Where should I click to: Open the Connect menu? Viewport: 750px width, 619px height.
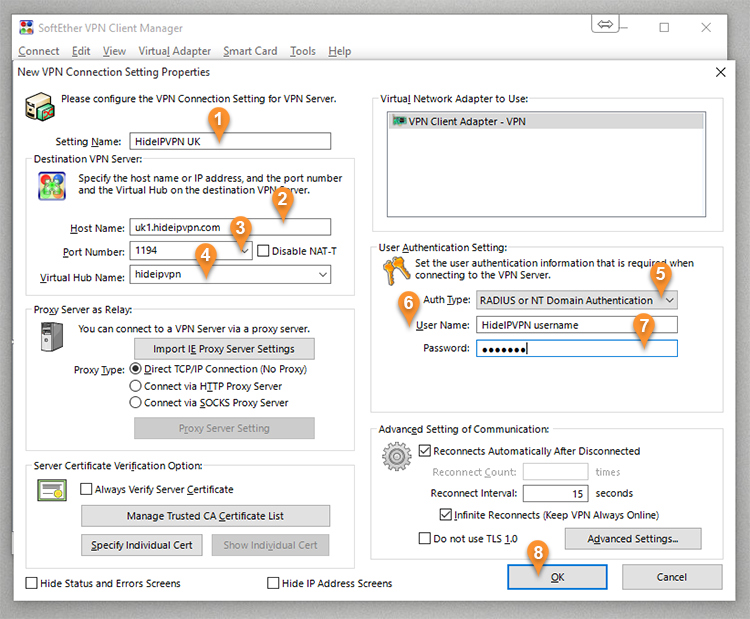(x=39, y=51)
